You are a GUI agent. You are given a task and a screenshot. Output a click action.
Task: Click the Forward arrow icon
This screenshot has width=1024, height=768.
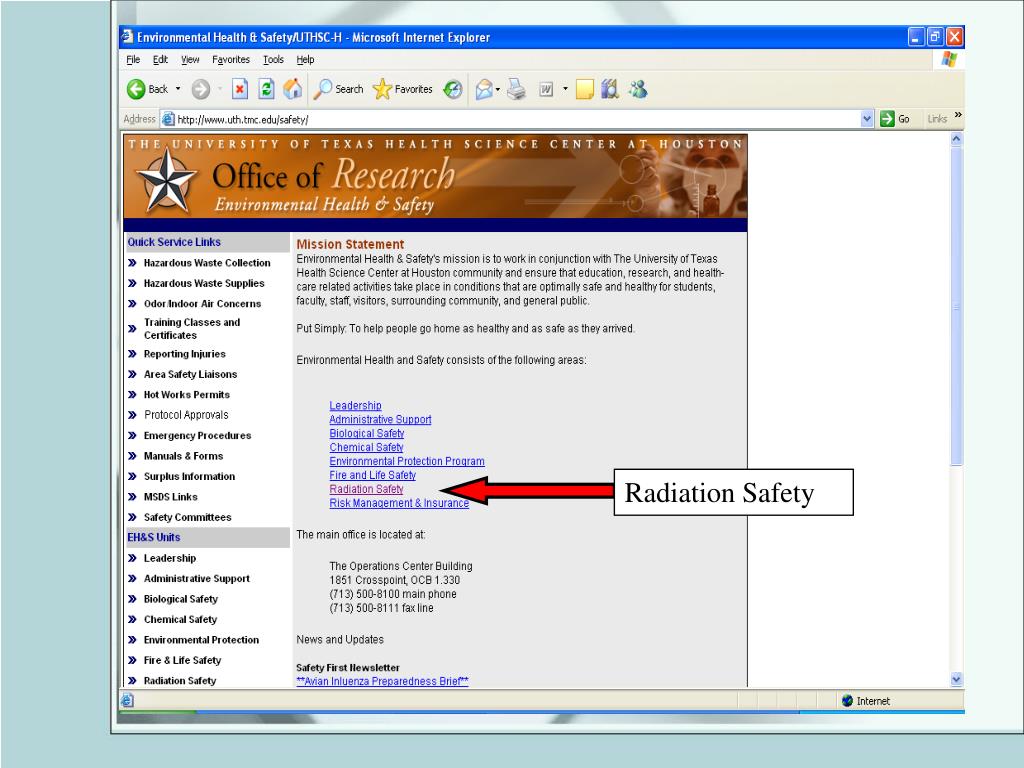click(x=200, y=89)
